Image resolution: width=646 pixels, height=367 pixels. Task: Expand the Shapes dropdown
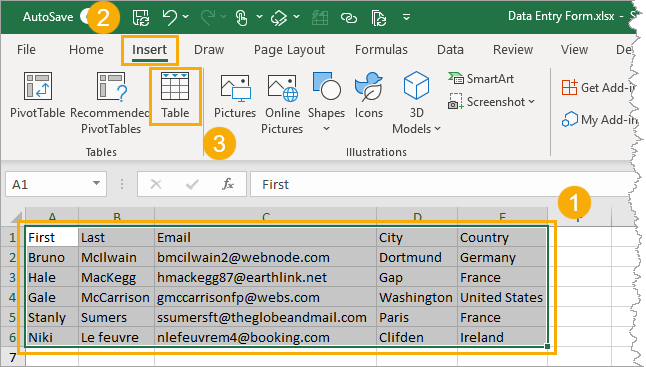[x=326, y=129]
